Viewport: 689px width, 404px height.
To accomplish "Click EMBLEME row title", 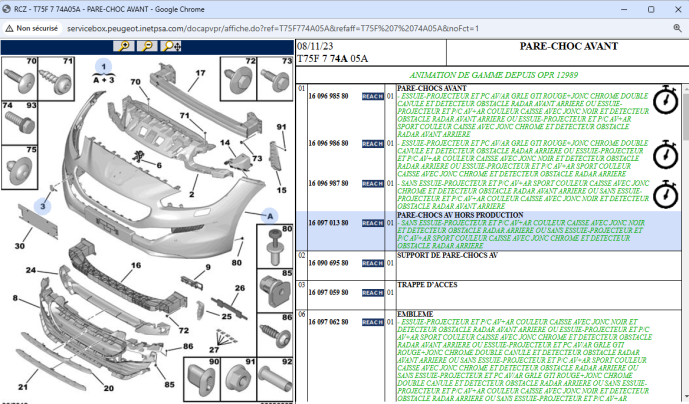I will [x=415, y=314].
